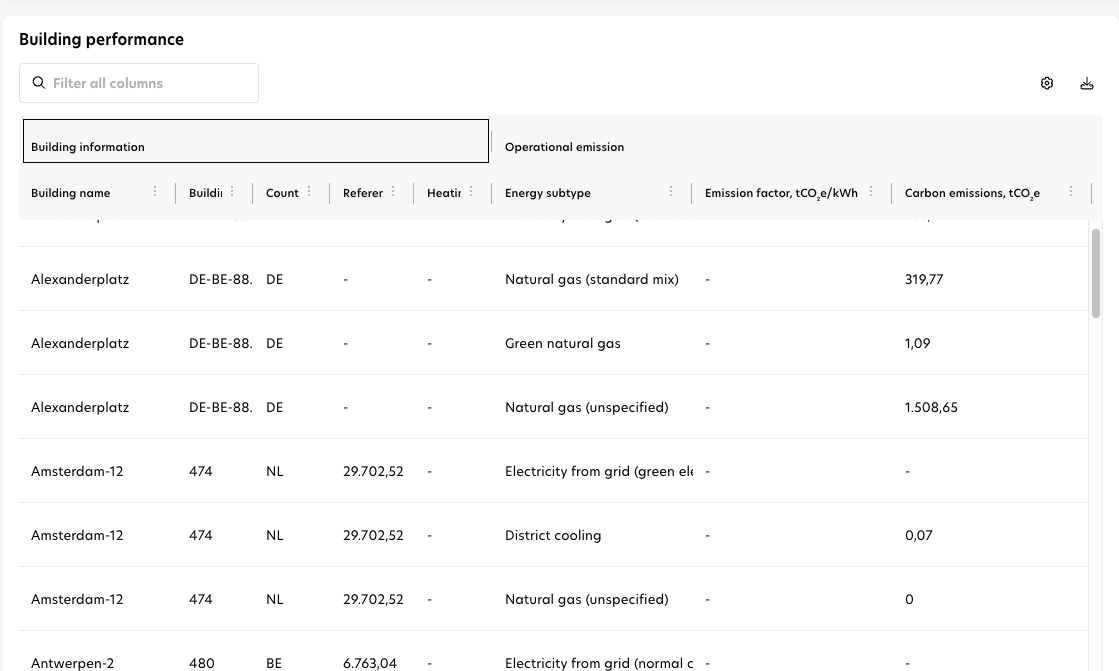This screenshot has width=1119, height=671.
Task: Sort by Reference column header
Action: point(363,193)
